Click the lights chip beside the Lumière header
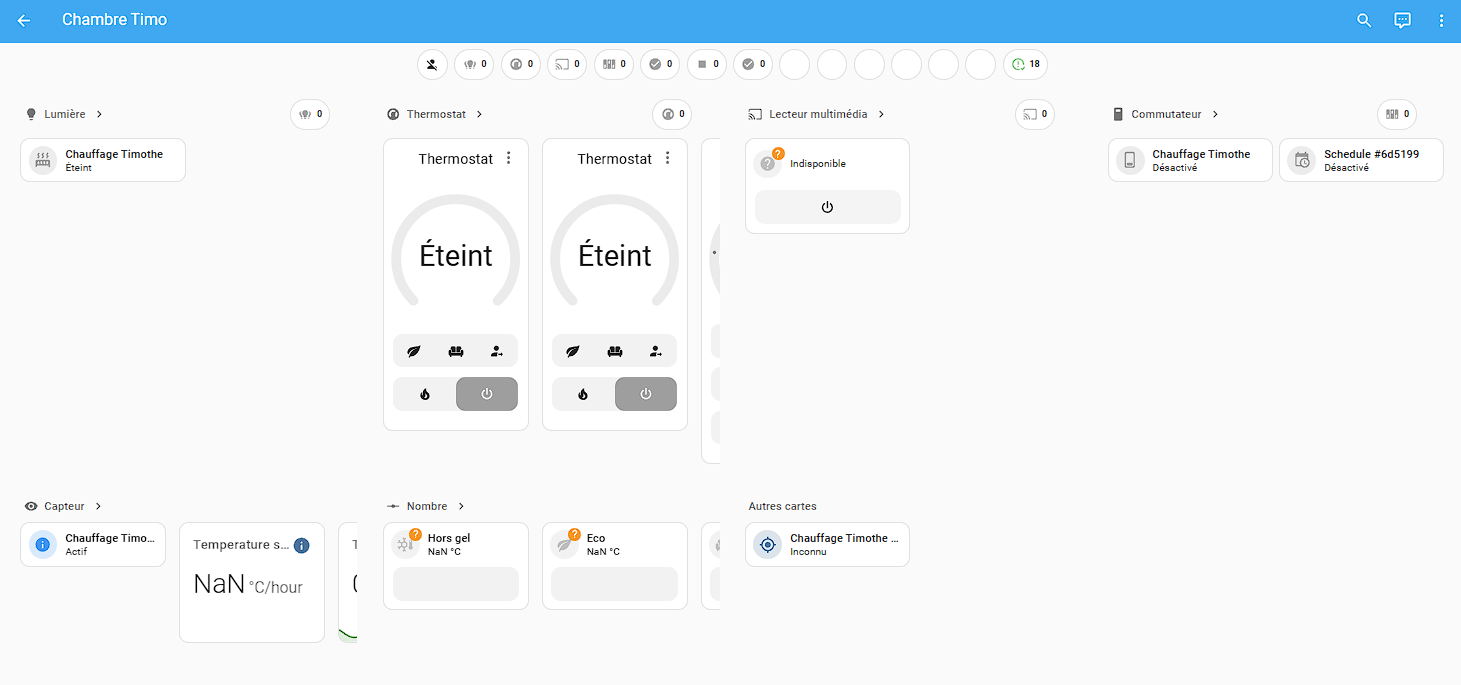The height and width of the screenshot is (685, 1461). [x=310, y=114]
